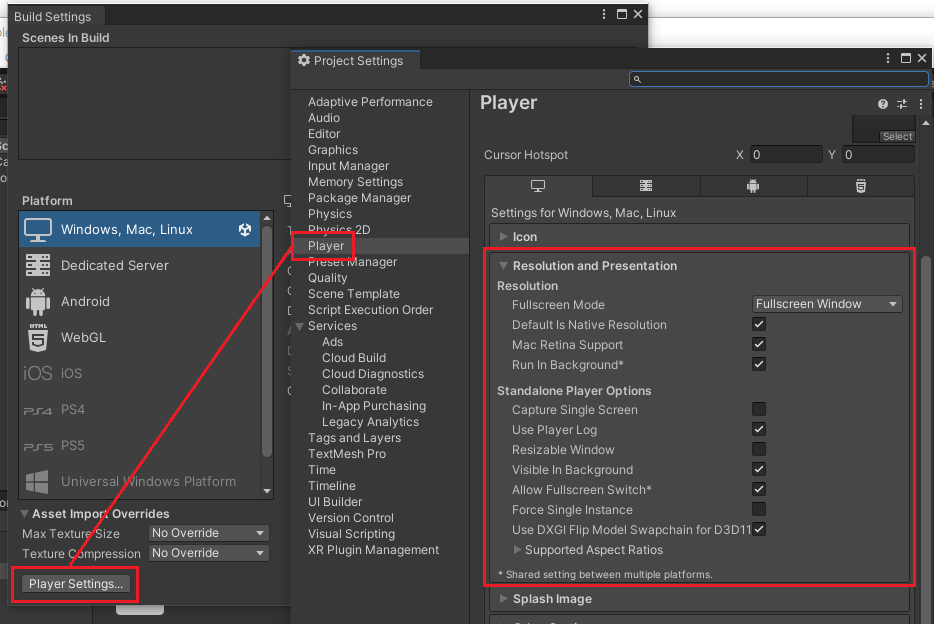Screen dimensions: 934x624
Task: Click the Project Settings tab title
Action: pyautogui.click(x=356, y=61)
